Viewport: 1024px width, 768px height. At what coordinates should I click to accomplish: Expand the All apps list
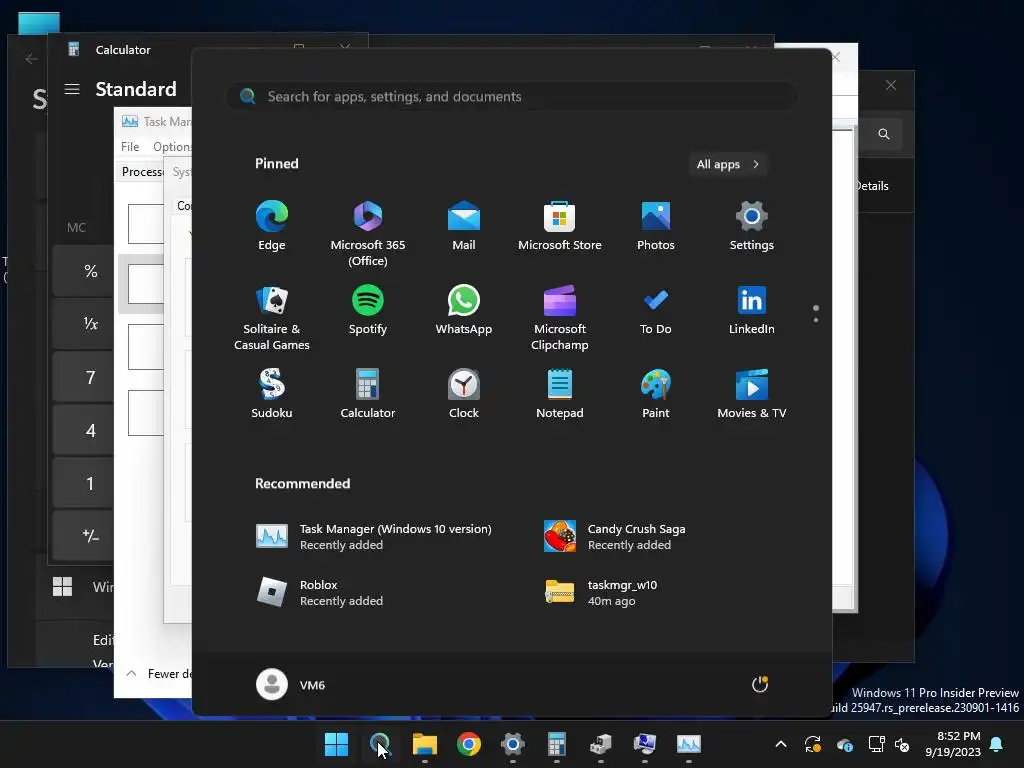728,164
